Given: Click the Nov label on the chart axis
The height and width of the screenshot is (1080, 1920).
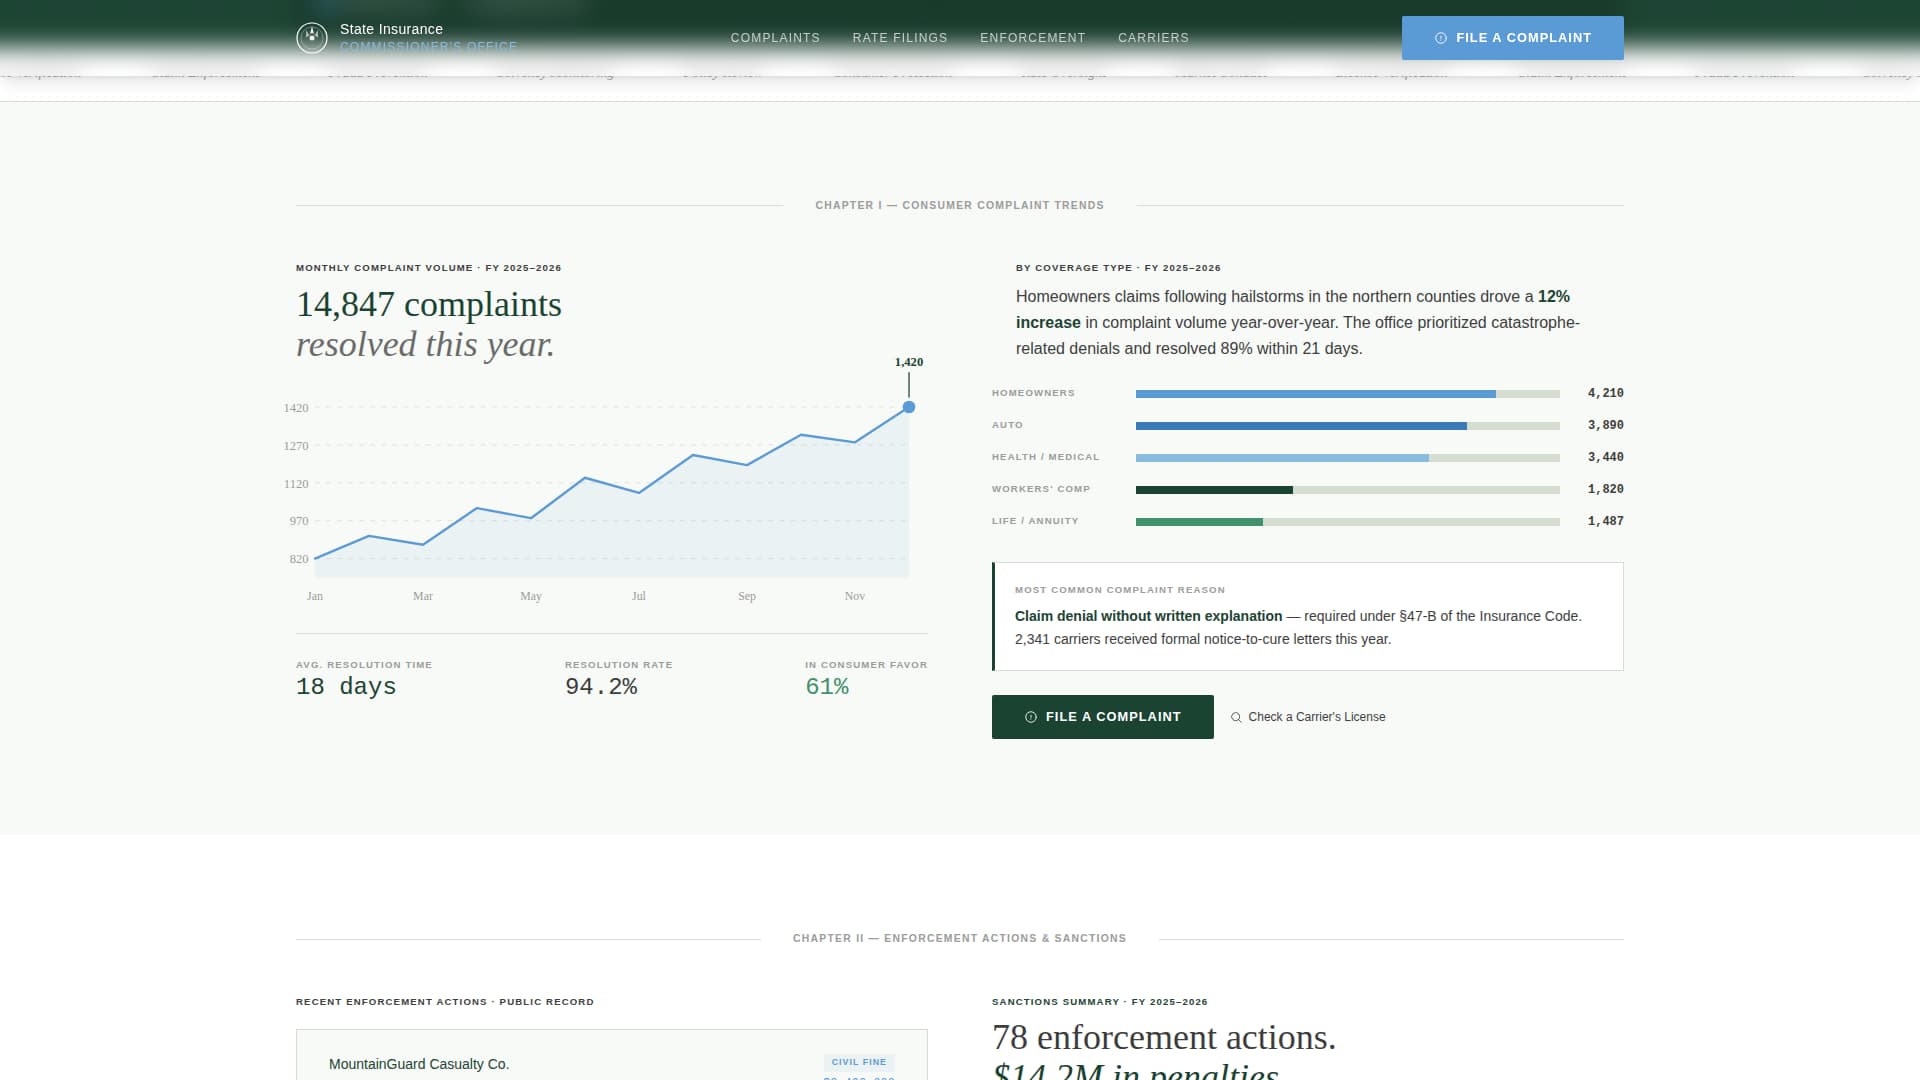Looking at the screenshot, I should coord(855,596).
